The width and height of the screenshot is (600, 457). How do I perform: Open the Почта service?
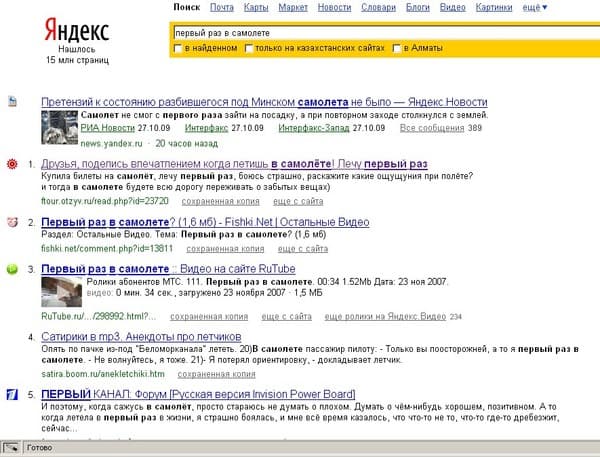click(x=222, y=7)
